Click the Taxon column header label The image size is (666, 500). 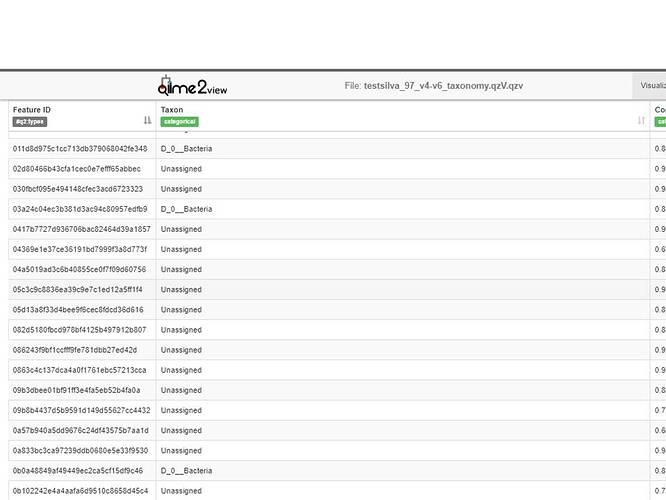[172, 109]
